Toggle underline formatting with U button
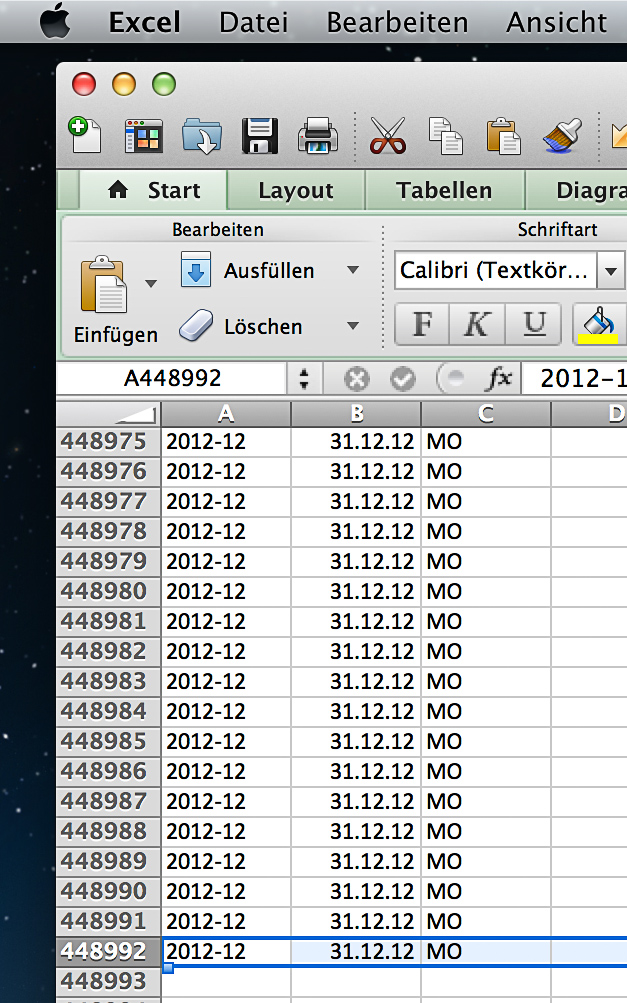This screenshot has height=1003, width=627. [x=535, y=324]
